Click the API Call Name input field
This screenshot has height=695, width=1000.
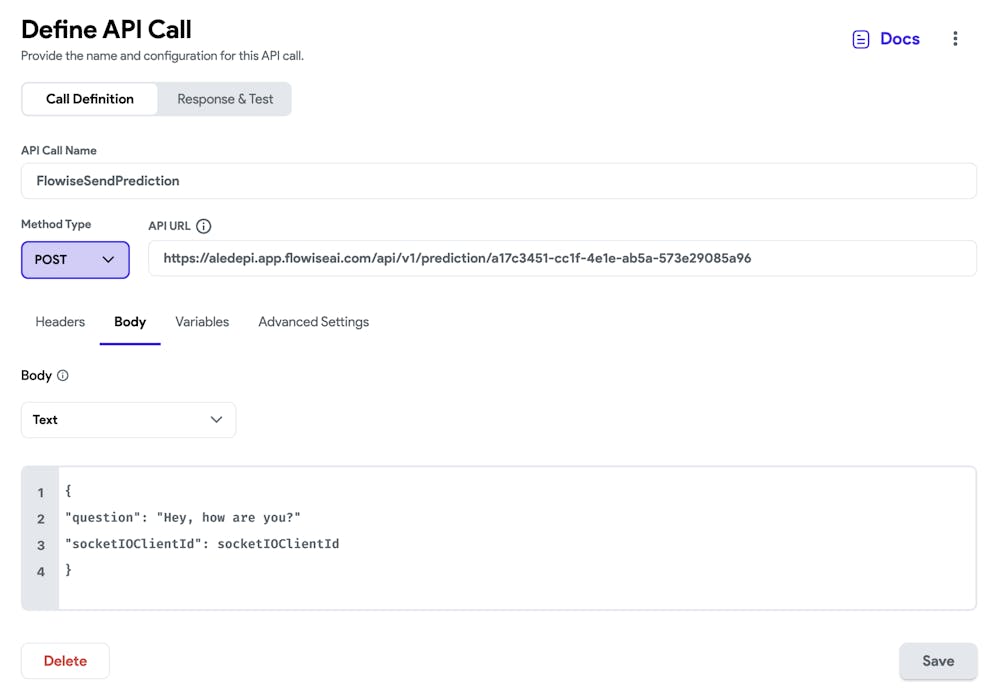tap(498, 181)
